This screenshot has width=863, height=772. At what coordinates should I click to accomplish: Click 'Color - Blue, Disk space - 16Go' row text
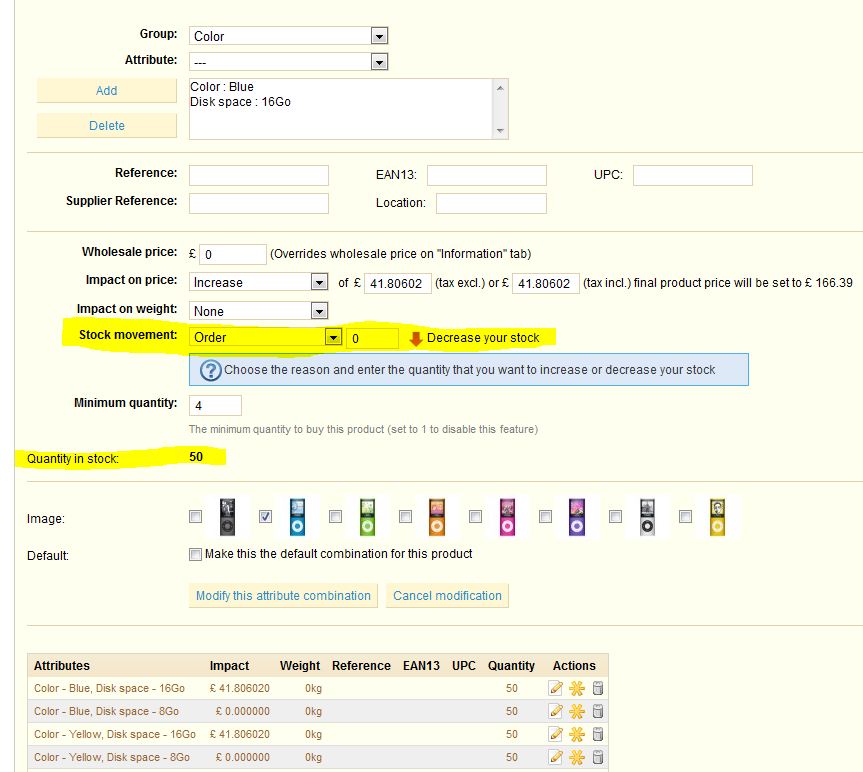click(110, 688)
